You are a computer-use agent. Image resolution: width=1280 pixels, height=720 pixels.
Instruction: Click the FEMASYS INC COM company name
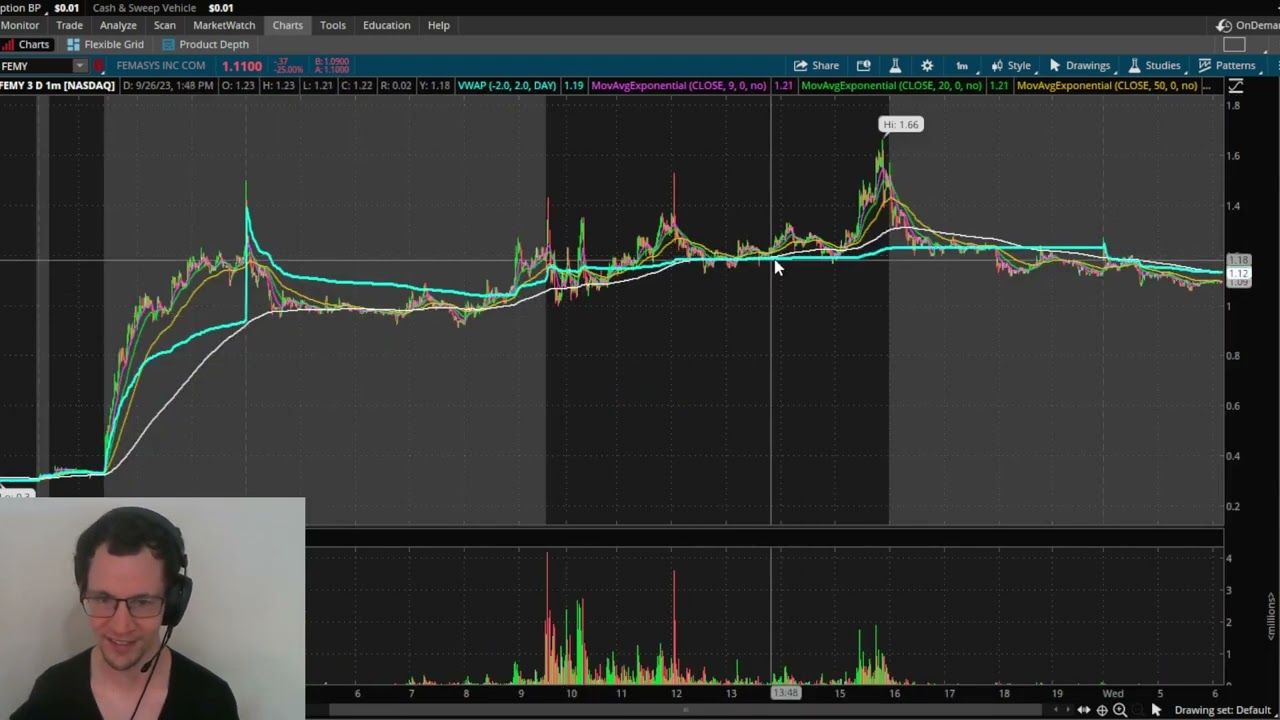[x=161, y=66]
